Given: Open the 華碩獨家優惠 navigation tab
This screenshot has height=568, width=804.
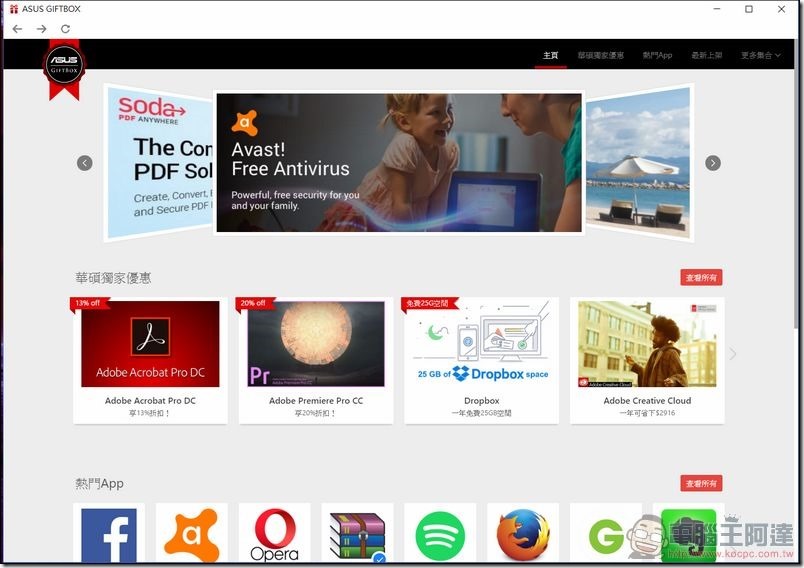Looking at the screenshot, I should (601, 55).
